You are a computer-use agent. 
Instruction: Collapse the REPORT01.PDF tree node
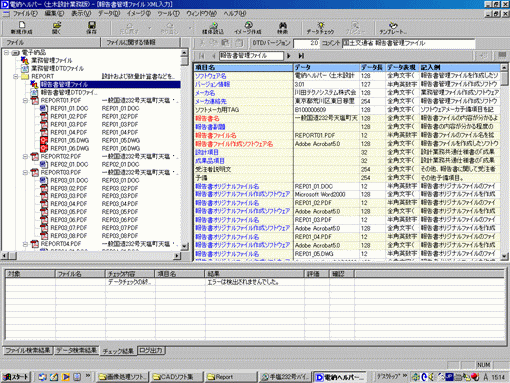[x=25, y=100]
